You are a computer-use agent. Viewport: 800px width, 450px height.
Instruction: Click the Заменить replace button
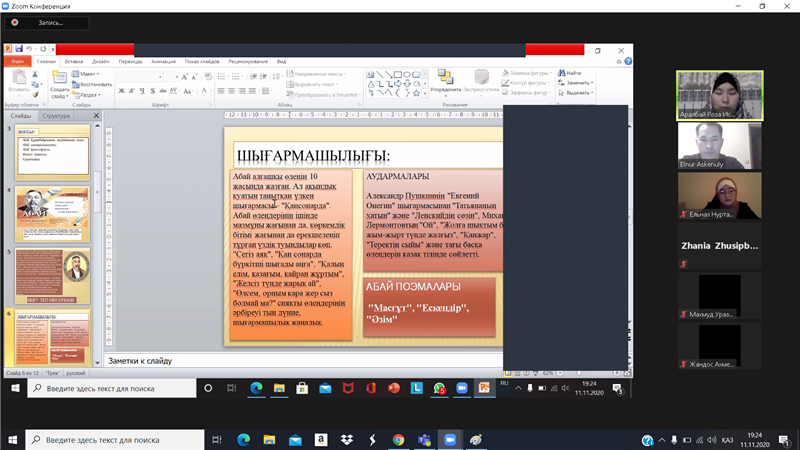click(577, 83)
